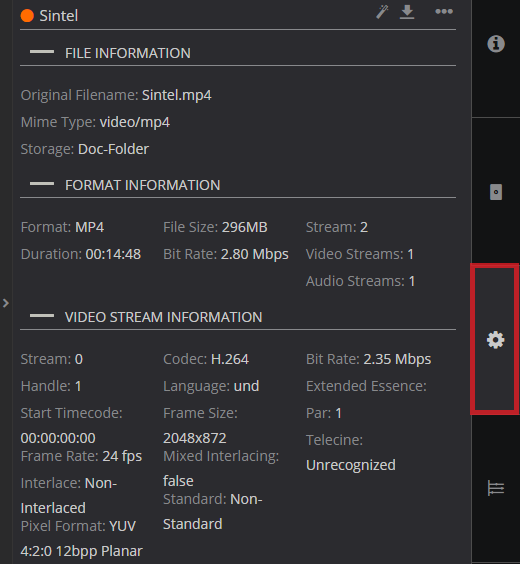Screen dimensions: 520x564
Task: Click the 2048x872 frame size value
Action: pyautogui.click(x=195, y=438)
